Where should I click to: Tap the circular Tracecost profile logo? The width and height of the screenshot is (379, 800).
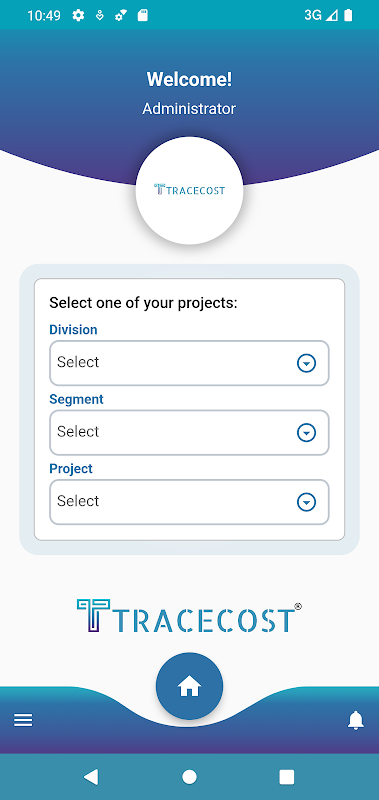pos(189,190)
